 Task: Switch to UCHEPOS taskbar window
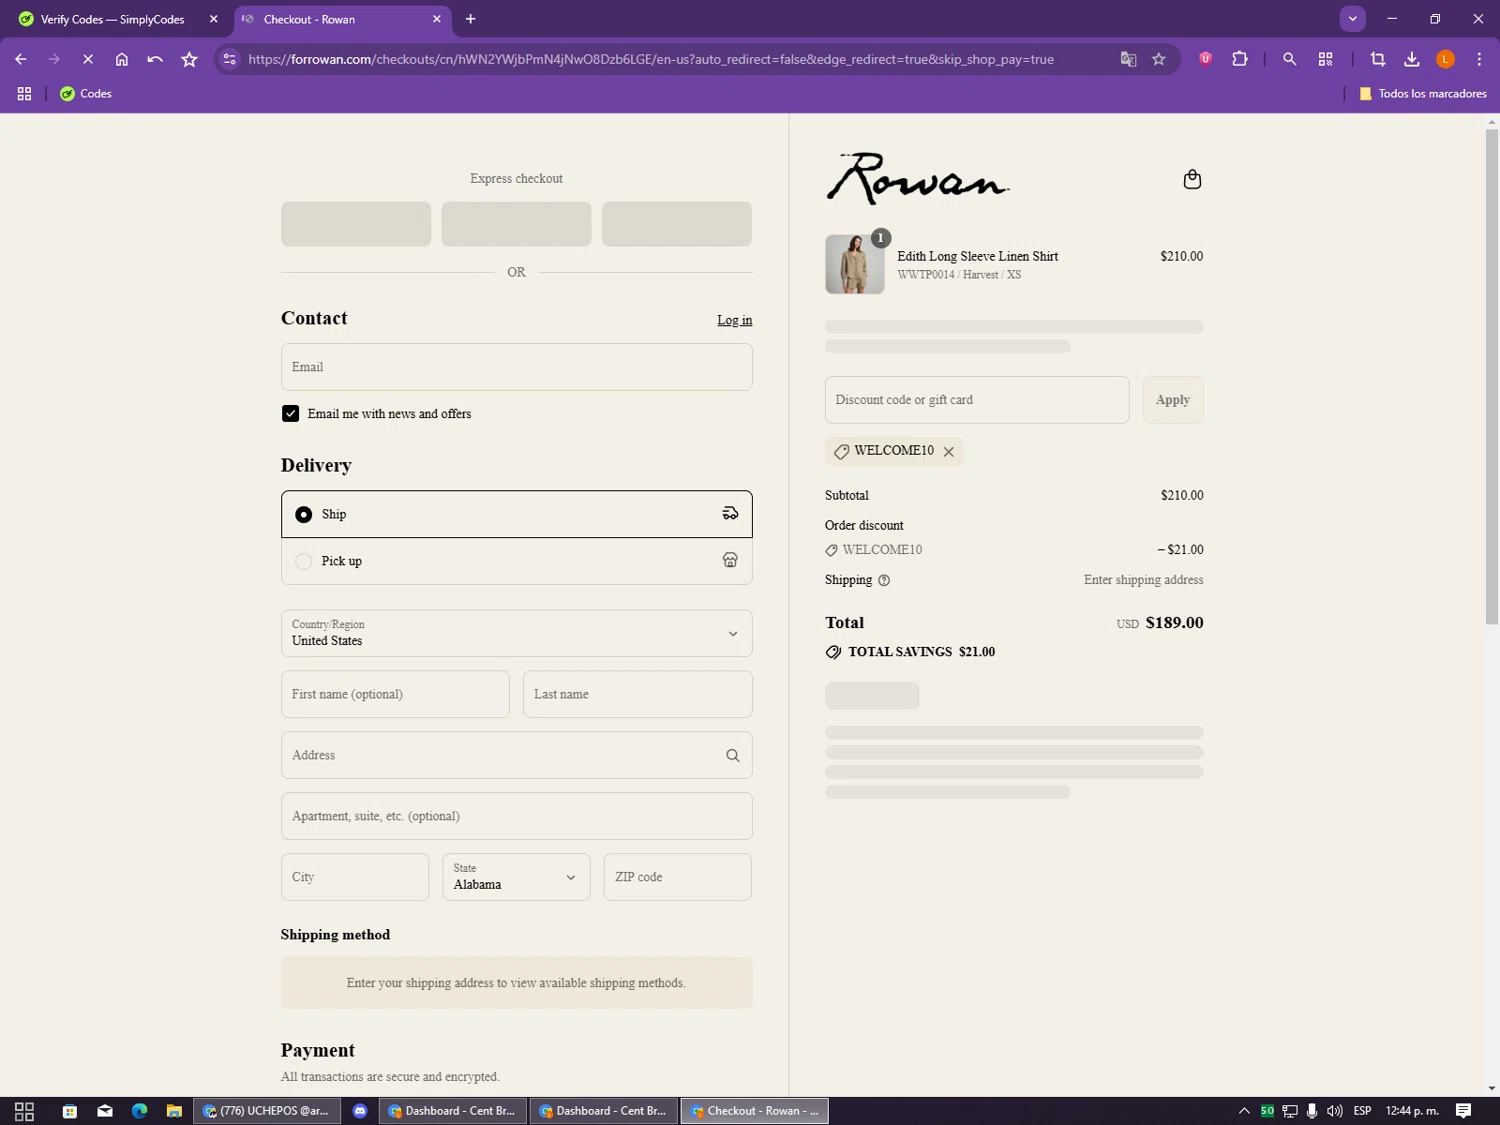[267, 1111]
